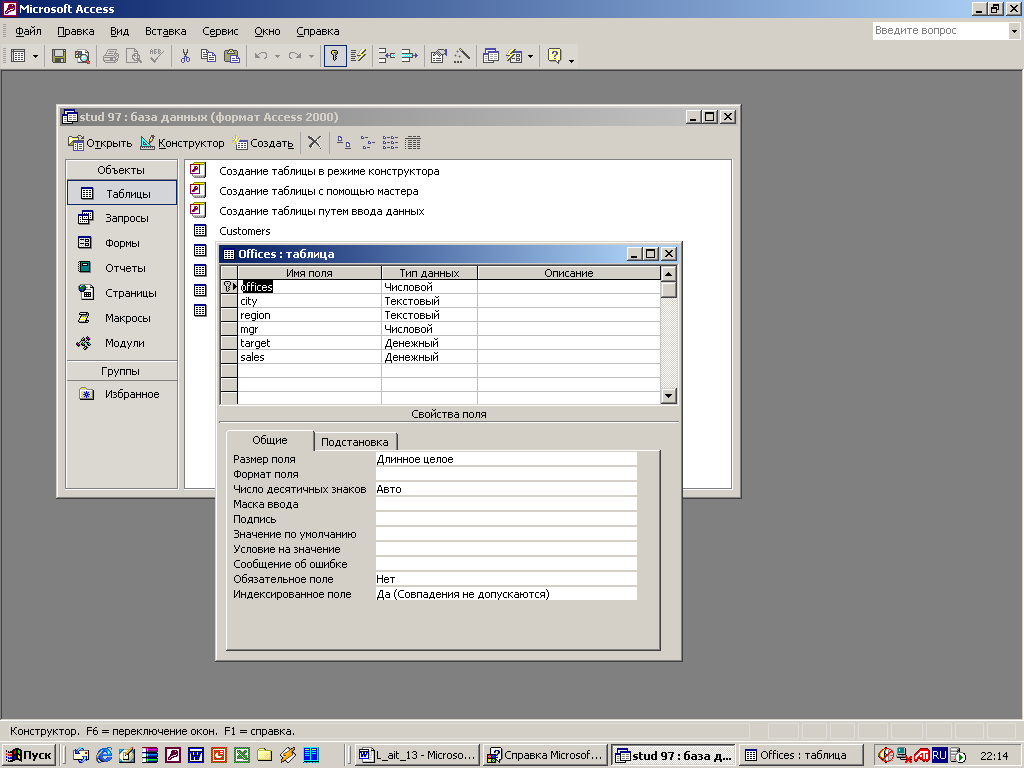Select Страницы in the objects panel
Image resolution: width=1024 pixels, height=768 pixels.
pos(121,293)
